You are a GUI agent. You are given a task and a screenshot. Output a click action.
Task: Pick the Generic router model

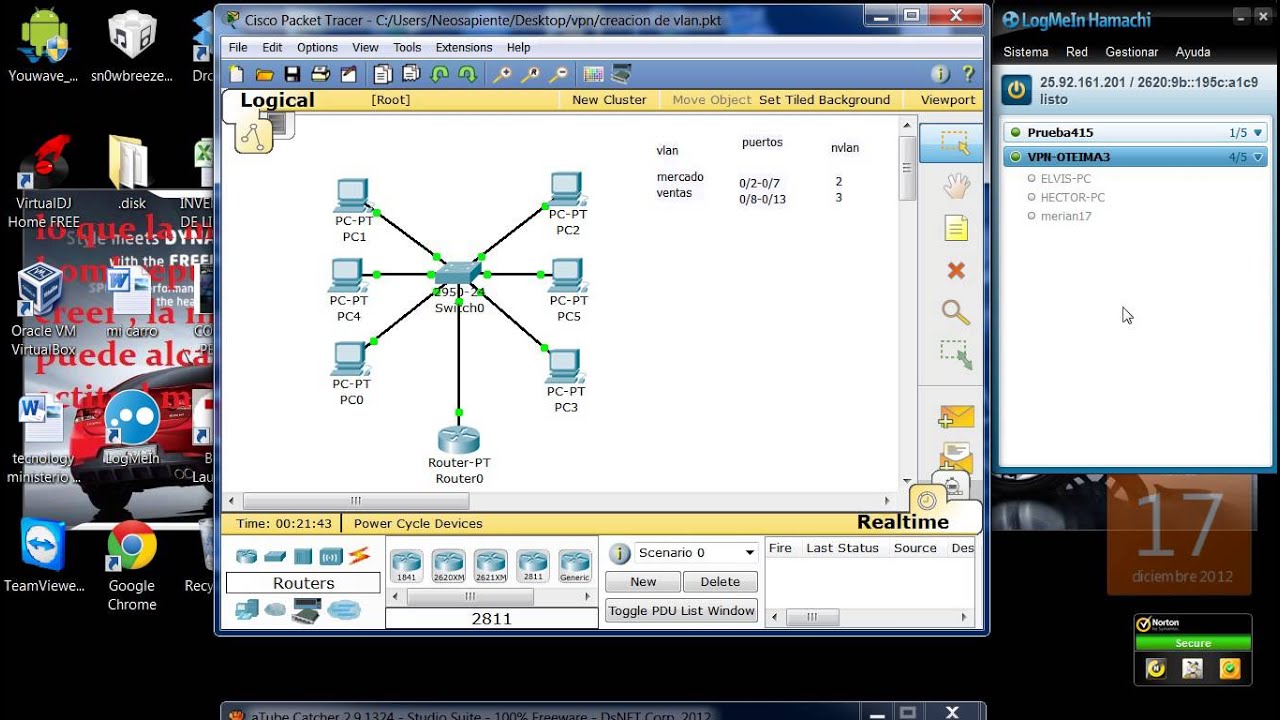tap(574, 565)
